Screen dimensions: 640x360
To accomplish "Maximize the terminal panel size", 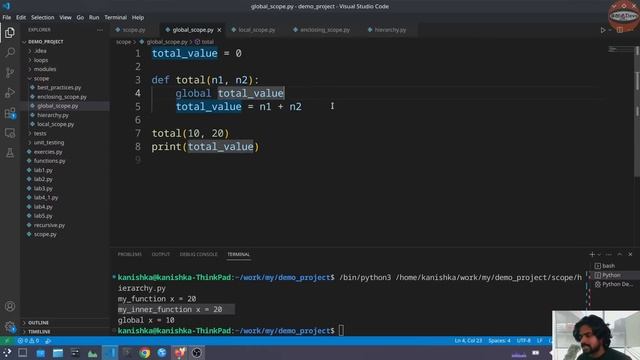I will (620, 254).
